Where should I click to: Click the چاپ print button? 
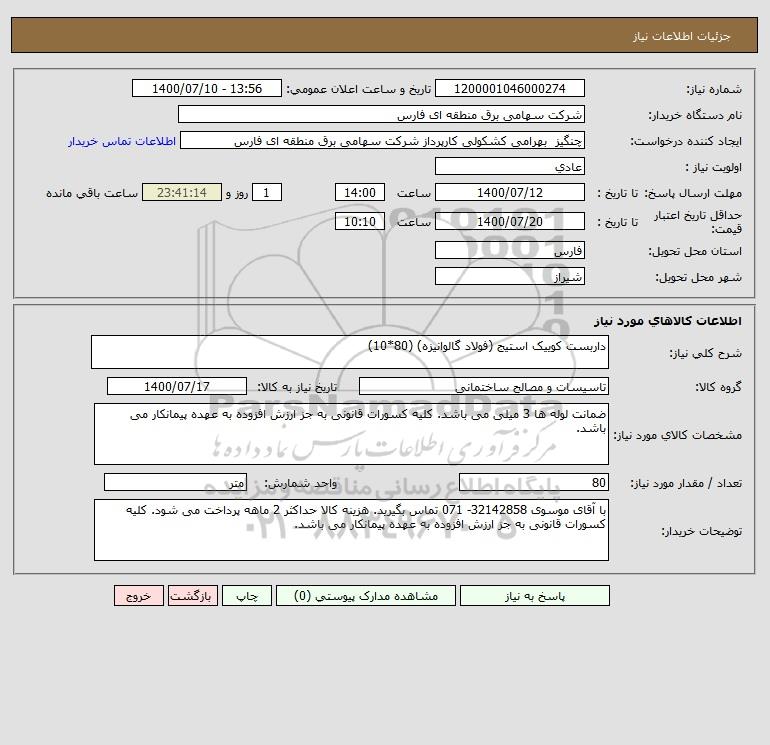point(247,596)
